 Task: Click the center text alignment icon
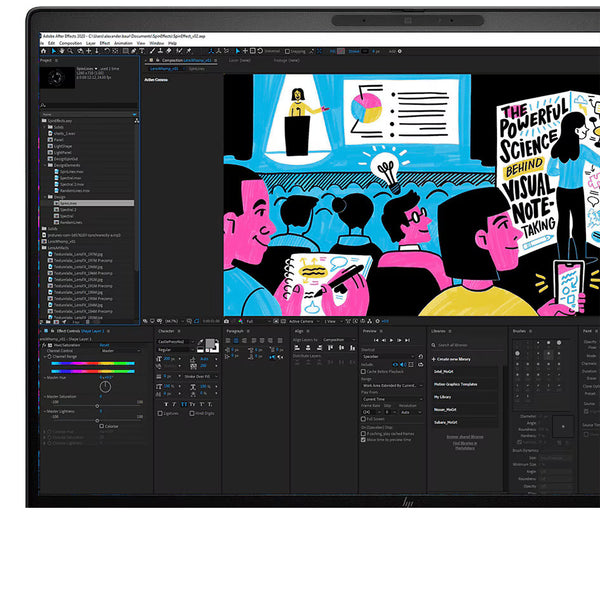point(236,340)
